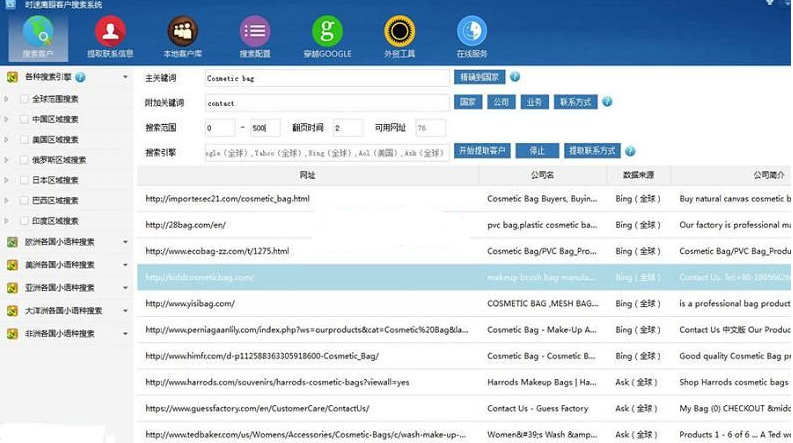
Task: Expand the 日本区域搜索 tree arrow
Action: point(7,180)
